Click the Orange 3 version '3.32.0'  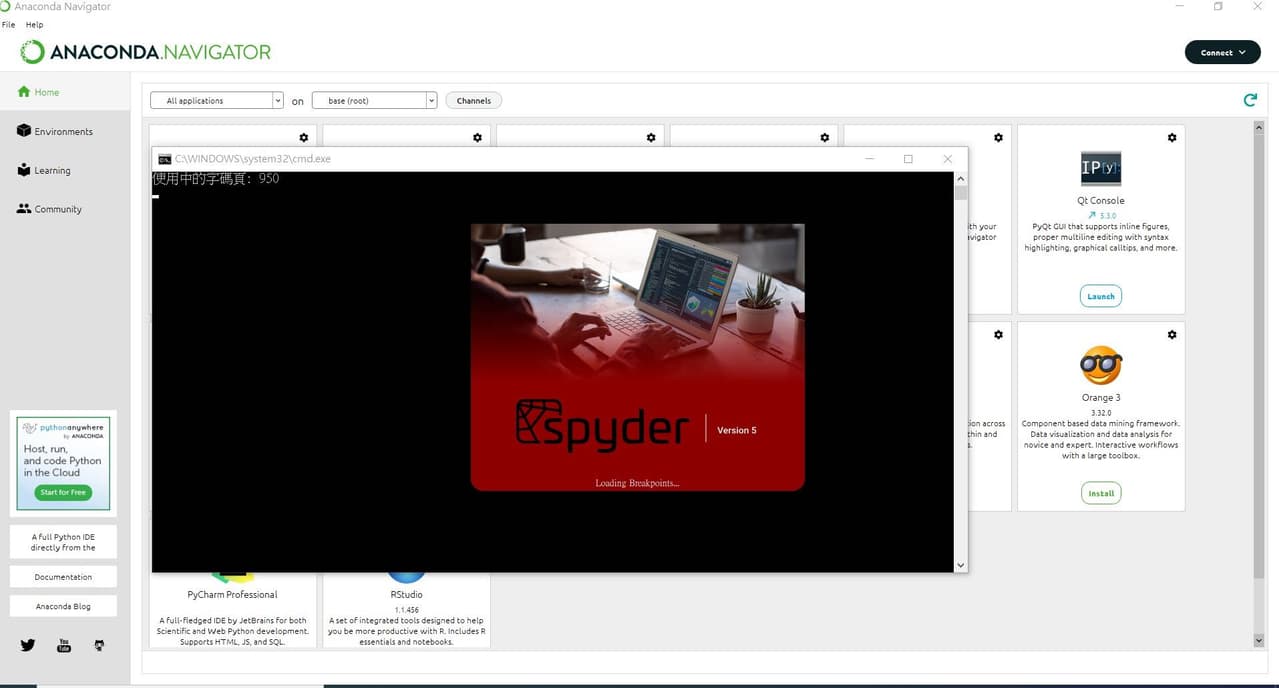pos(1101,412)
